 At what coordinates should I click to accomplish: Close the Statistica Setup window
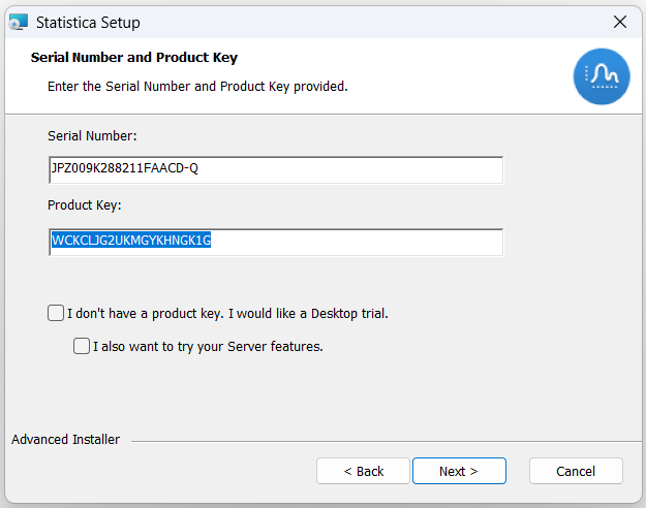point(620,22)
